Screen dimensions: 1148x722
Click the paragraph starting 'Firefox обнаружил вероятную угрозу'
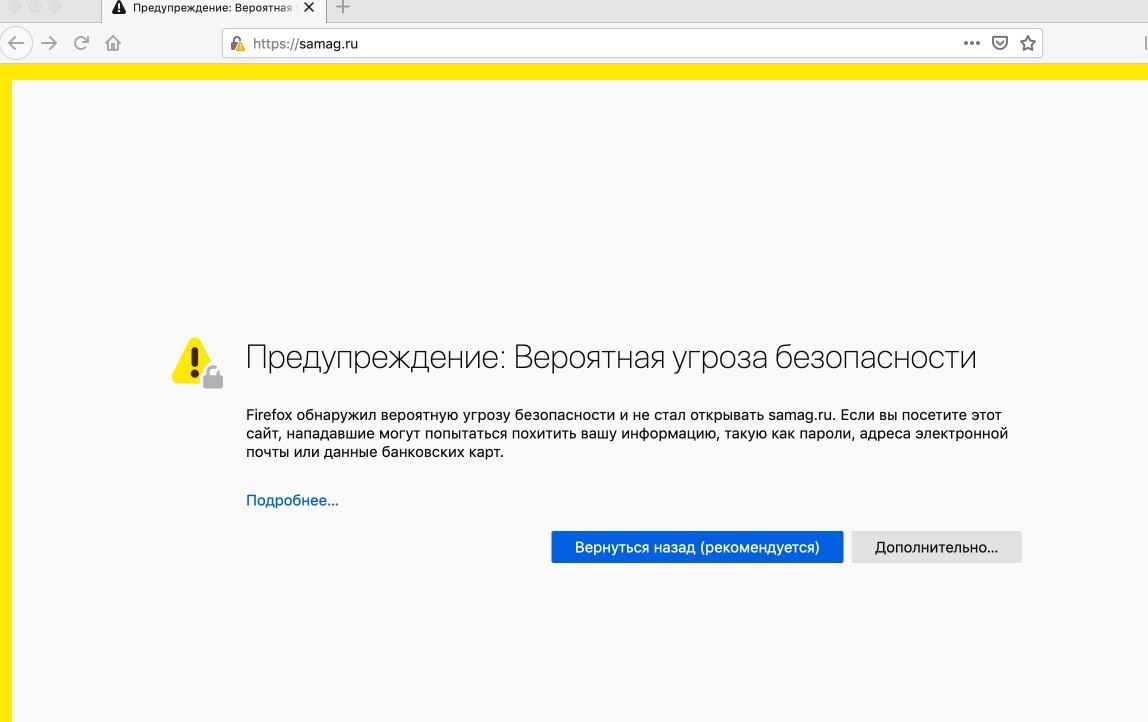tap(627, 433)
